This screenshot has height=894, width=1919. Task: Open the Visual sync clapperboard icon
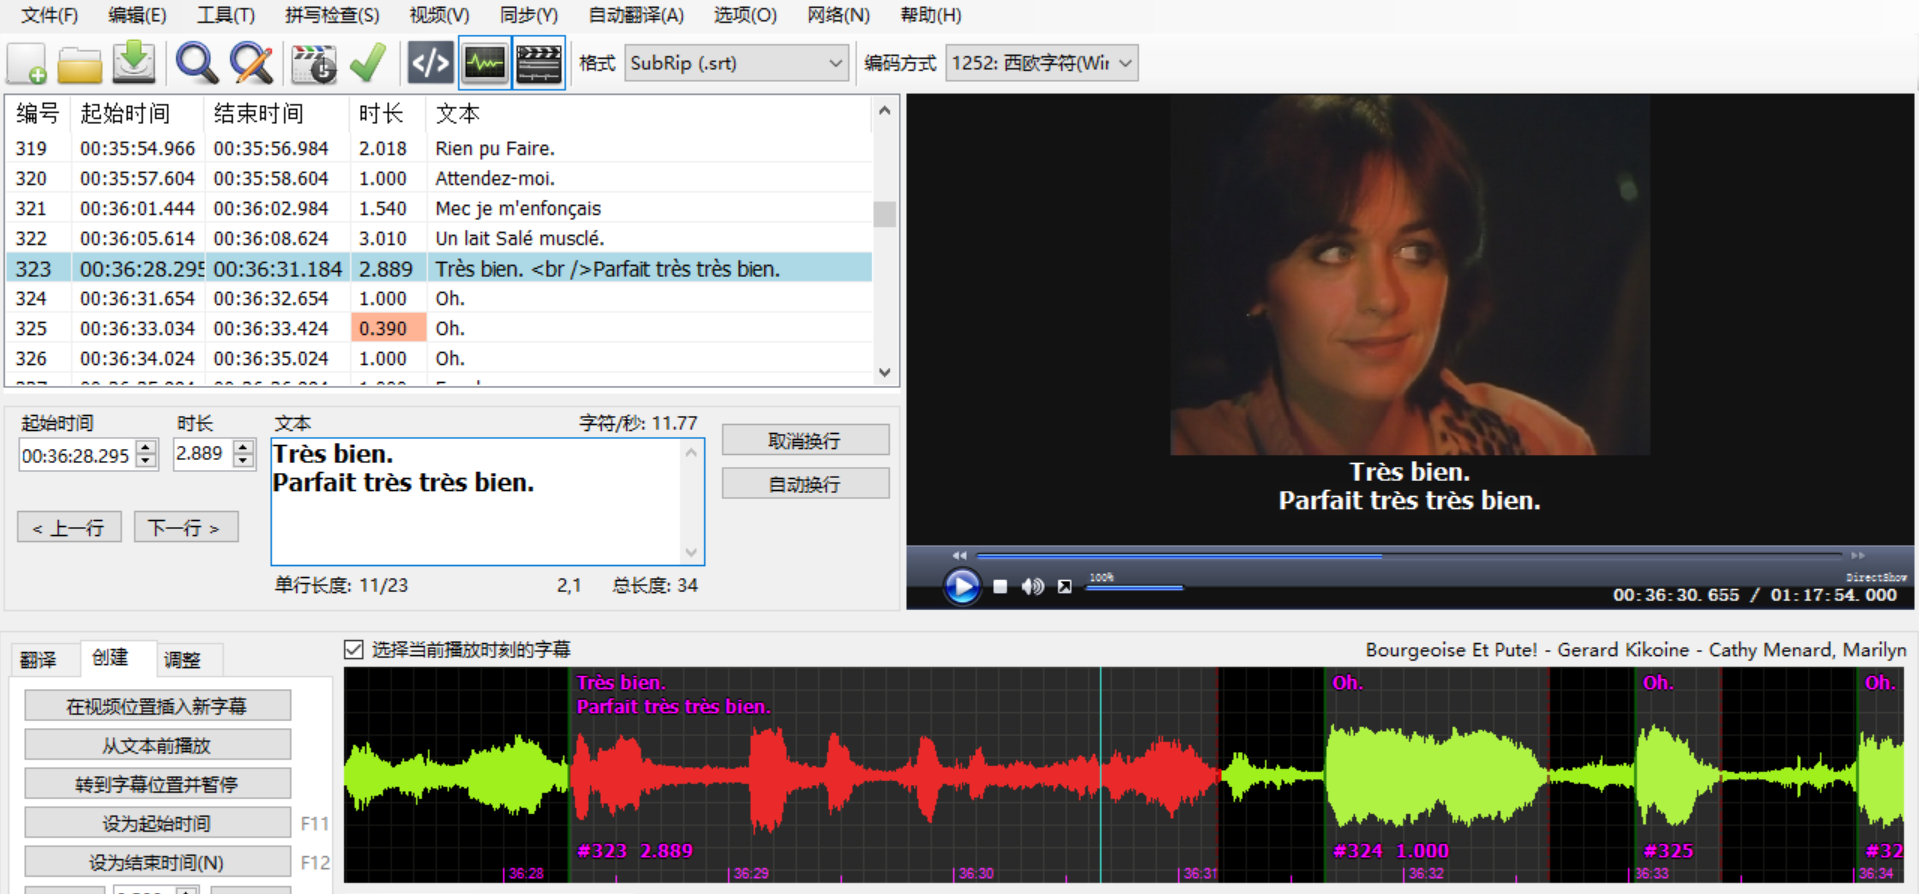[314, 63]
